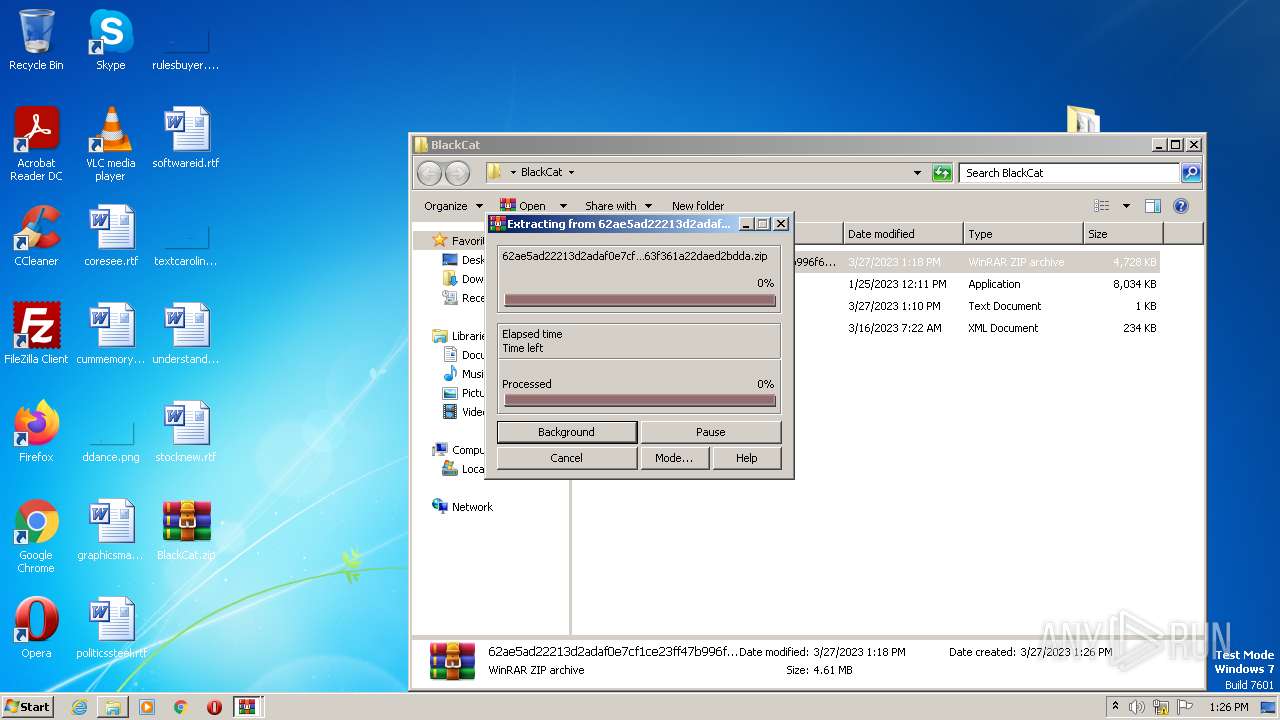Click the Processed total progress bar

(x=640, y=400)
